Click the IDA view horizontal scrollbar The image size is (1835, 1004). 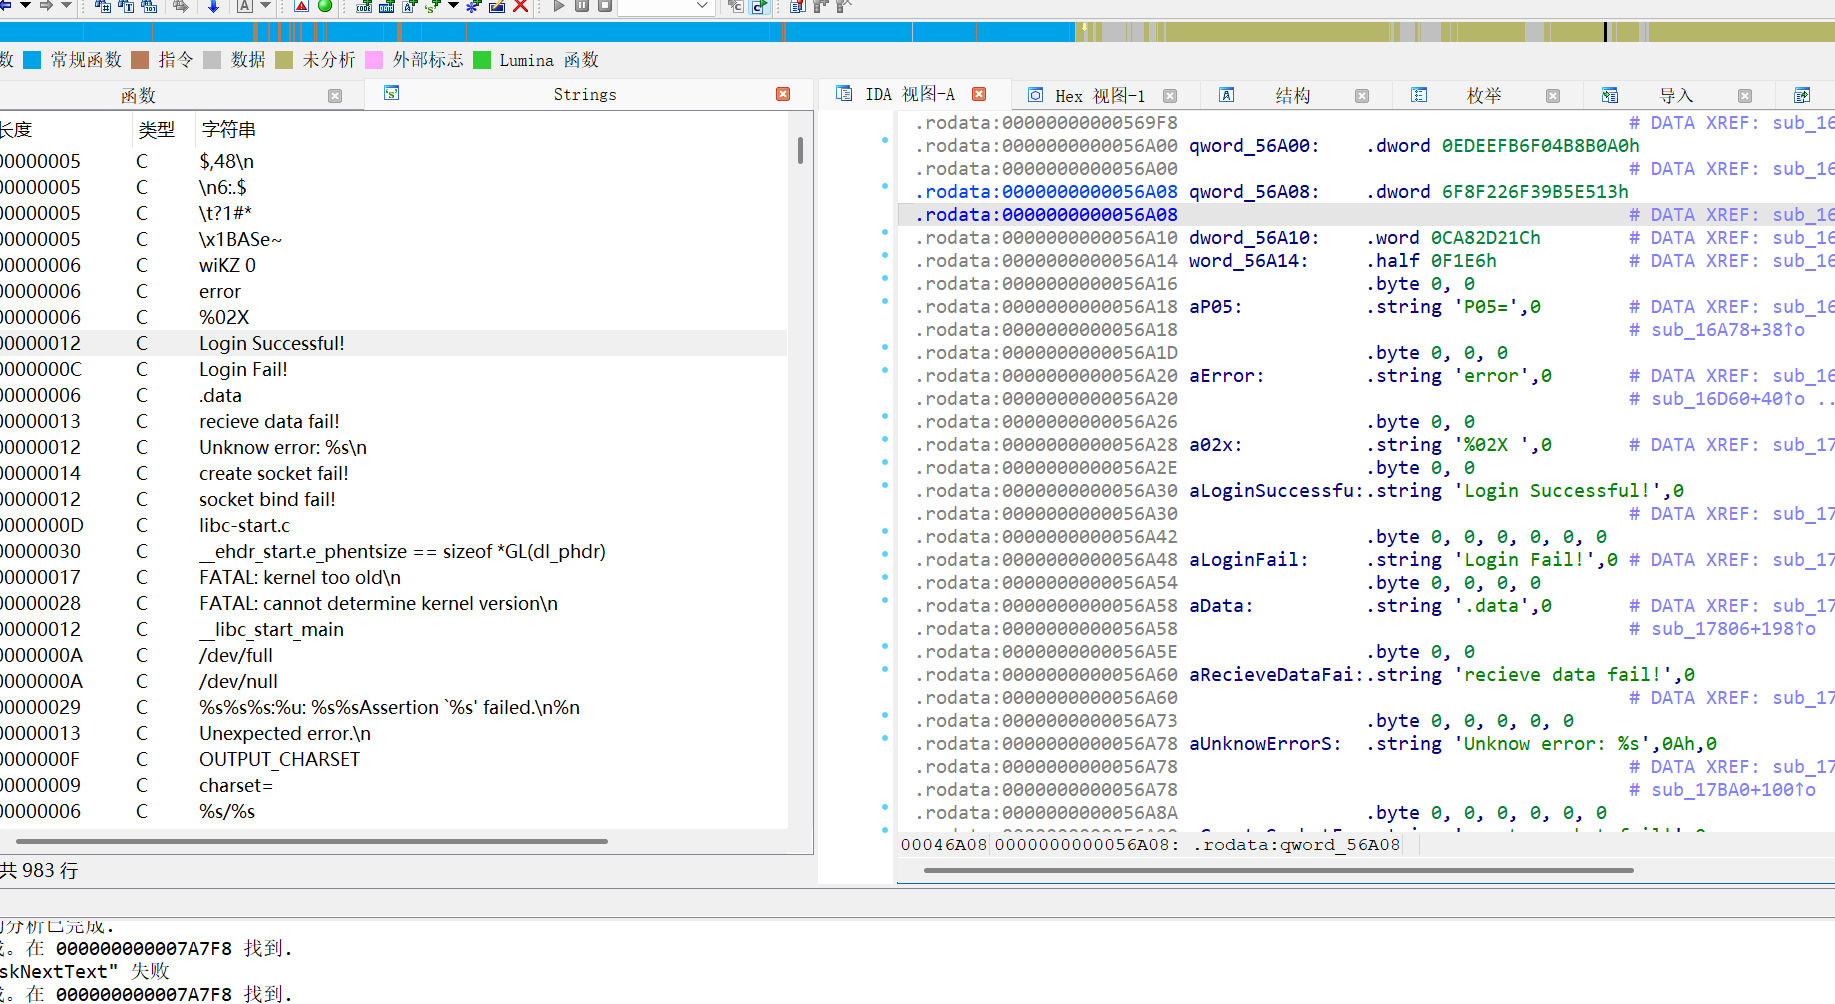click(x=1278, y=870)
